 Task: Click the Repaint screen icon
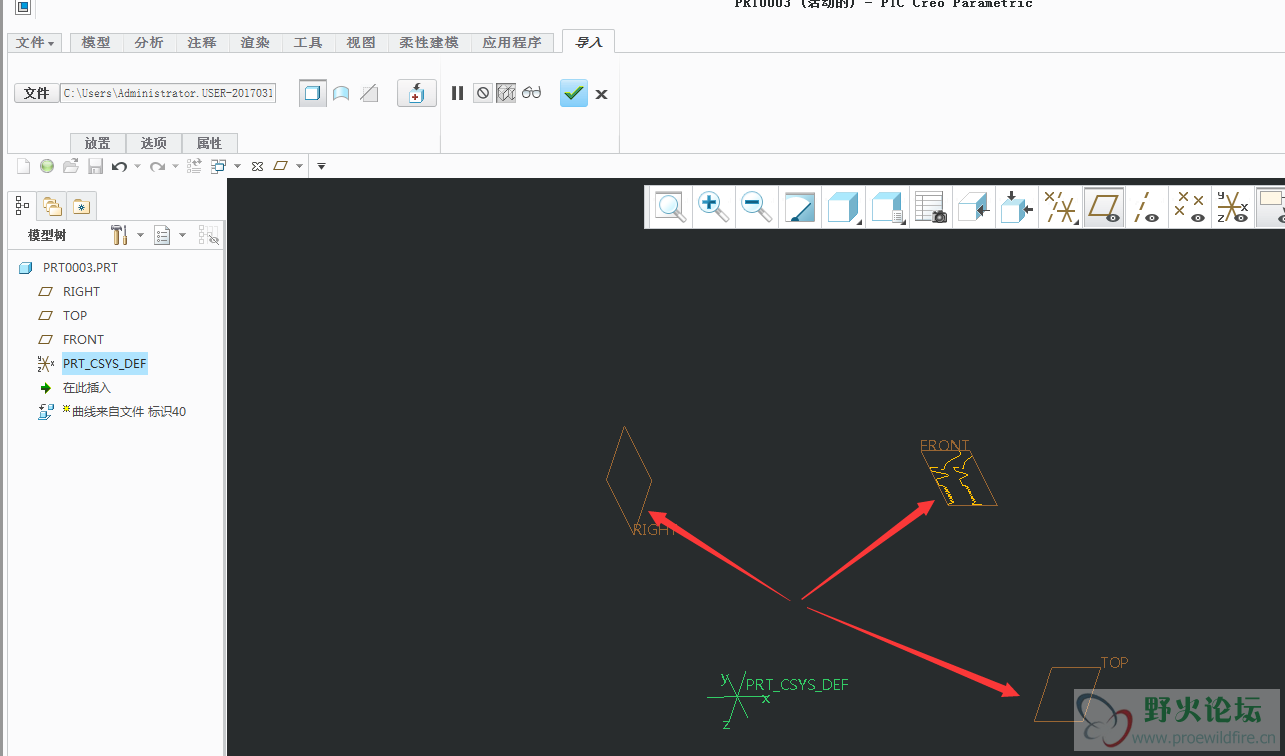click(800, 207)
